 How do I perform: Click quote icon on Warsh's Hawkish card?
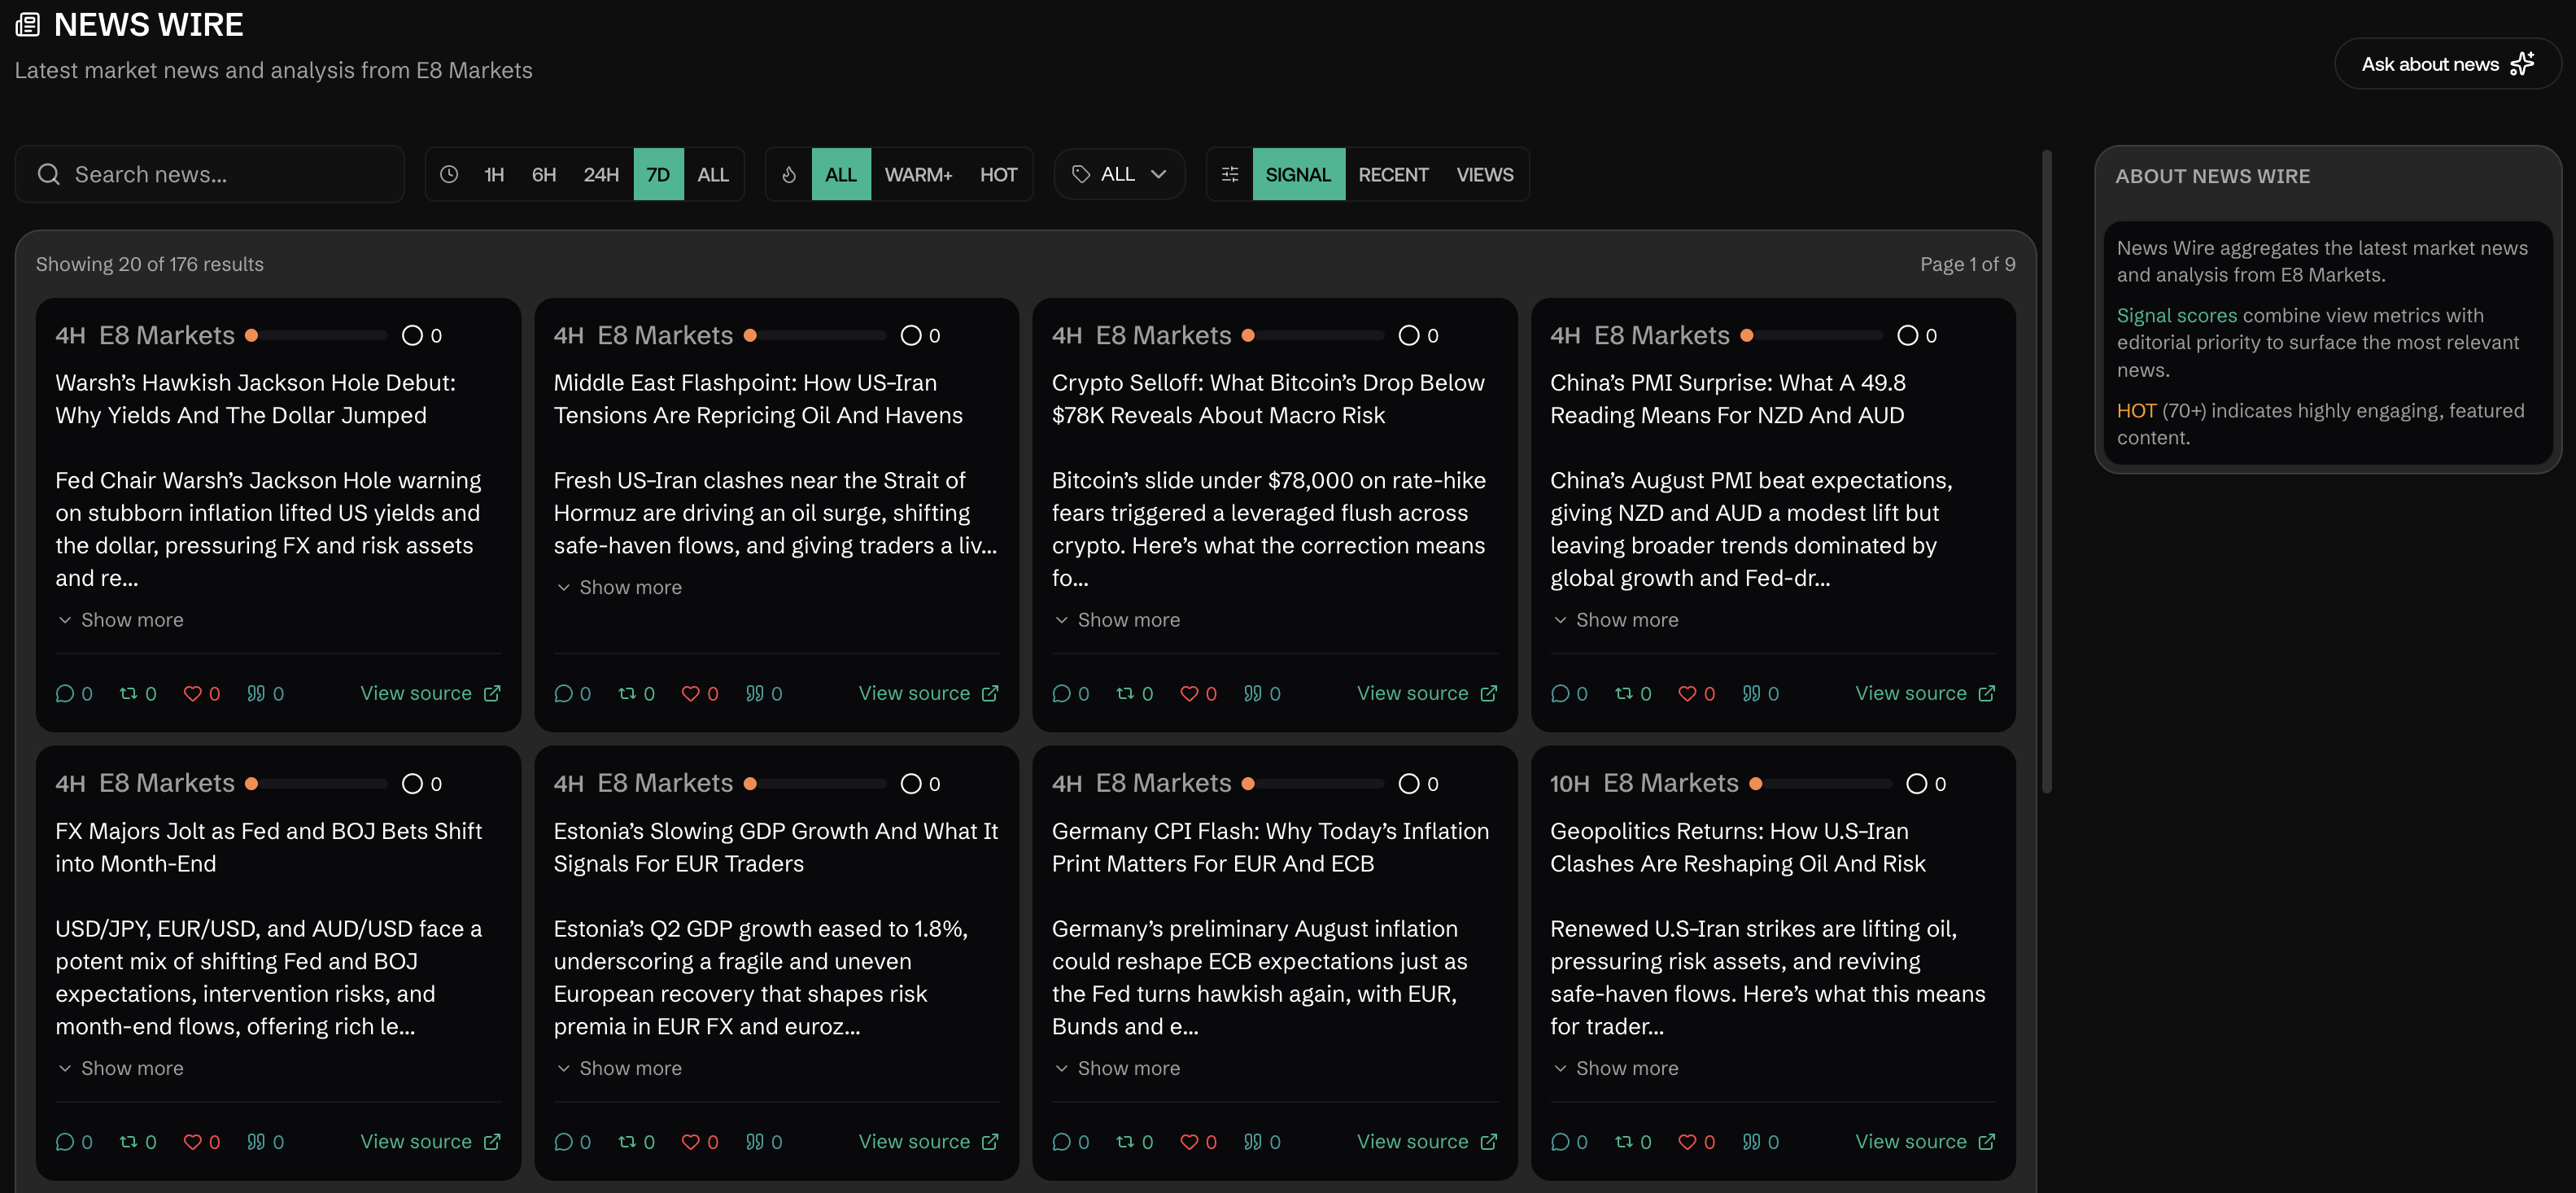pyautogui.click(x=256, y=693)
